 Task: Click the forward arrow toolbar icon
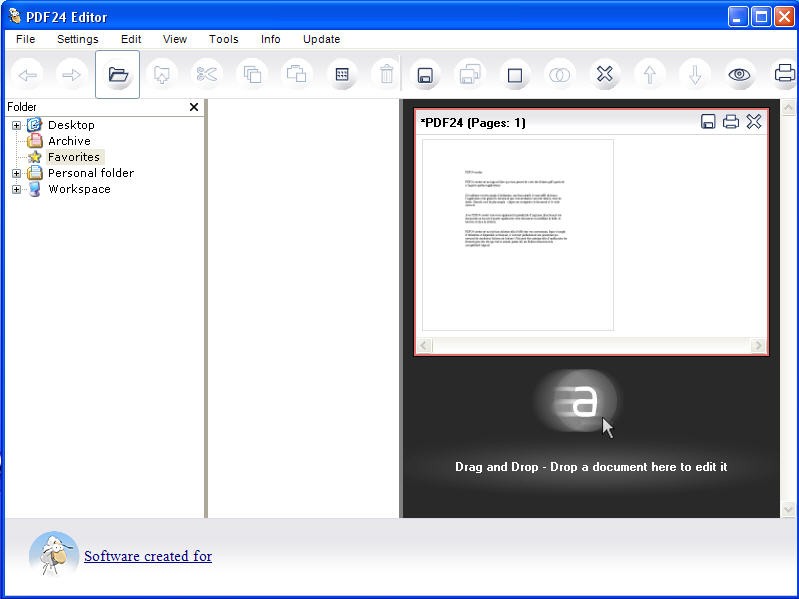point(71,75)
